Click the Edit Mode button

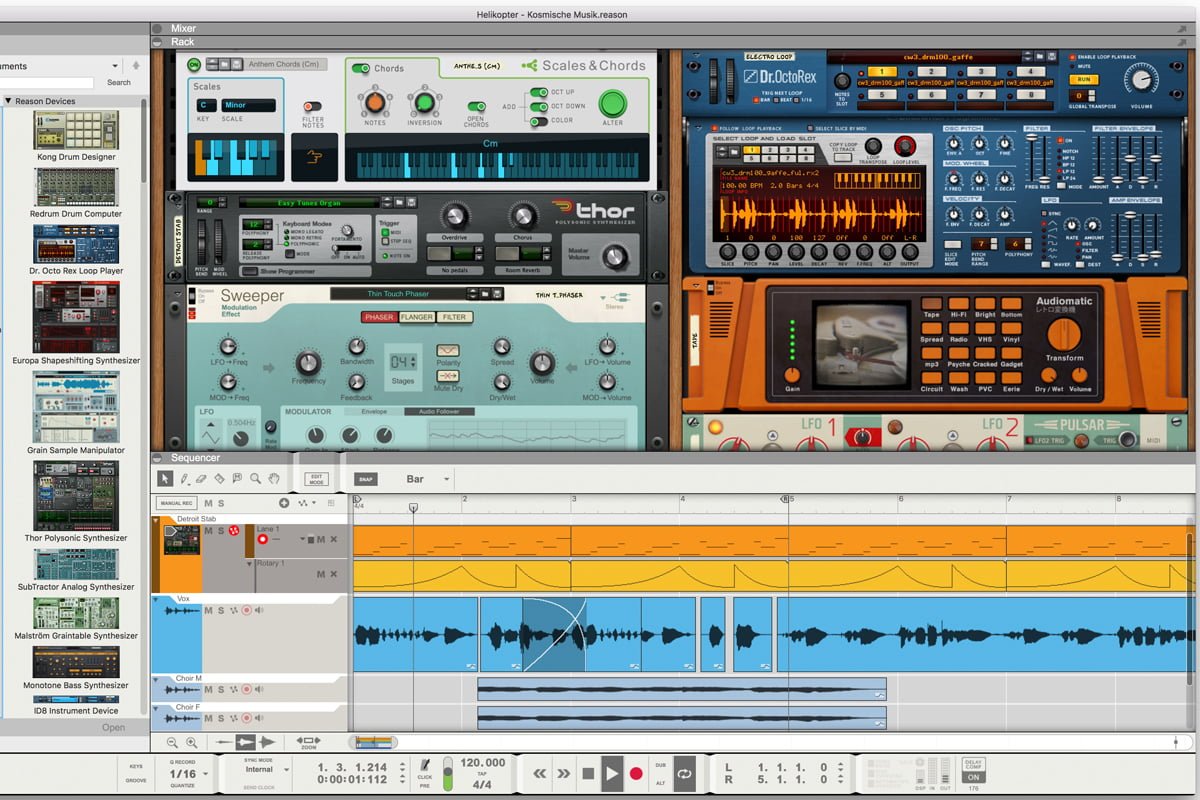(316, 479)
